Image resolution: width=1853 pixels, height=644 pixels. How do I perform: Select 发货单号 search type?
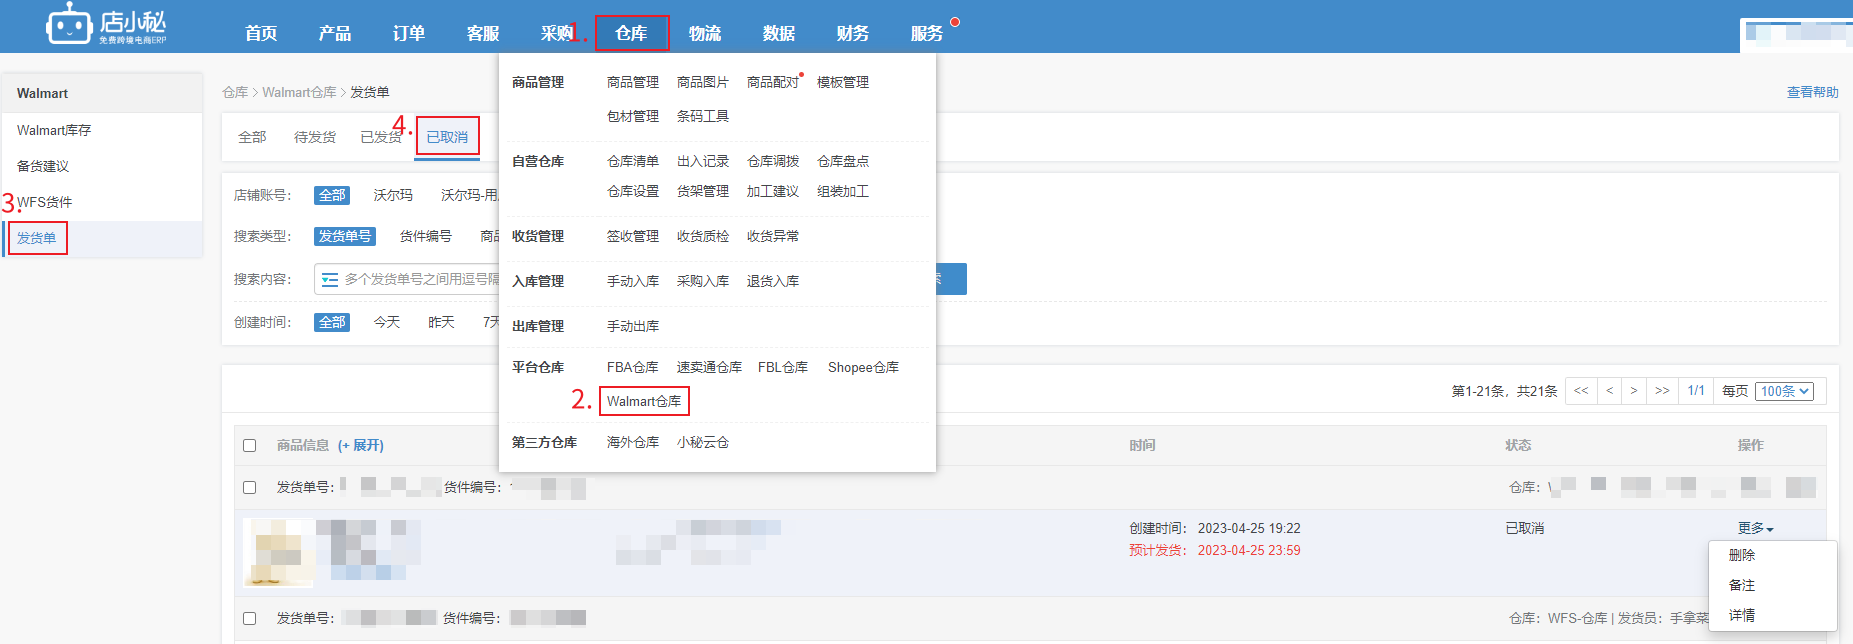[345, 236]
